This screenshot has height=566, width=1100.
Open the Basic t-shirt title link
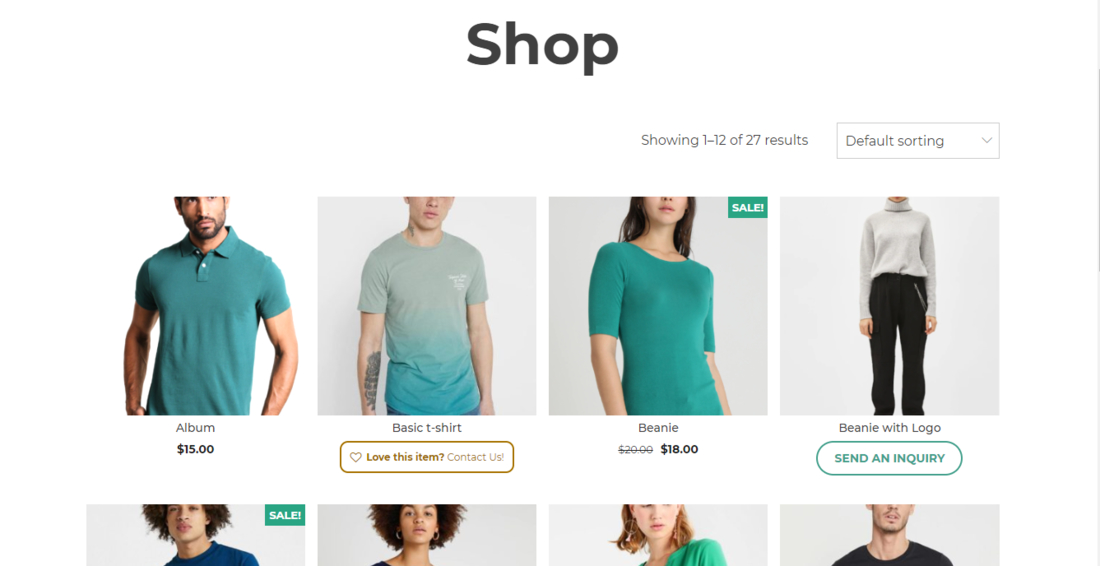(427, 428)
